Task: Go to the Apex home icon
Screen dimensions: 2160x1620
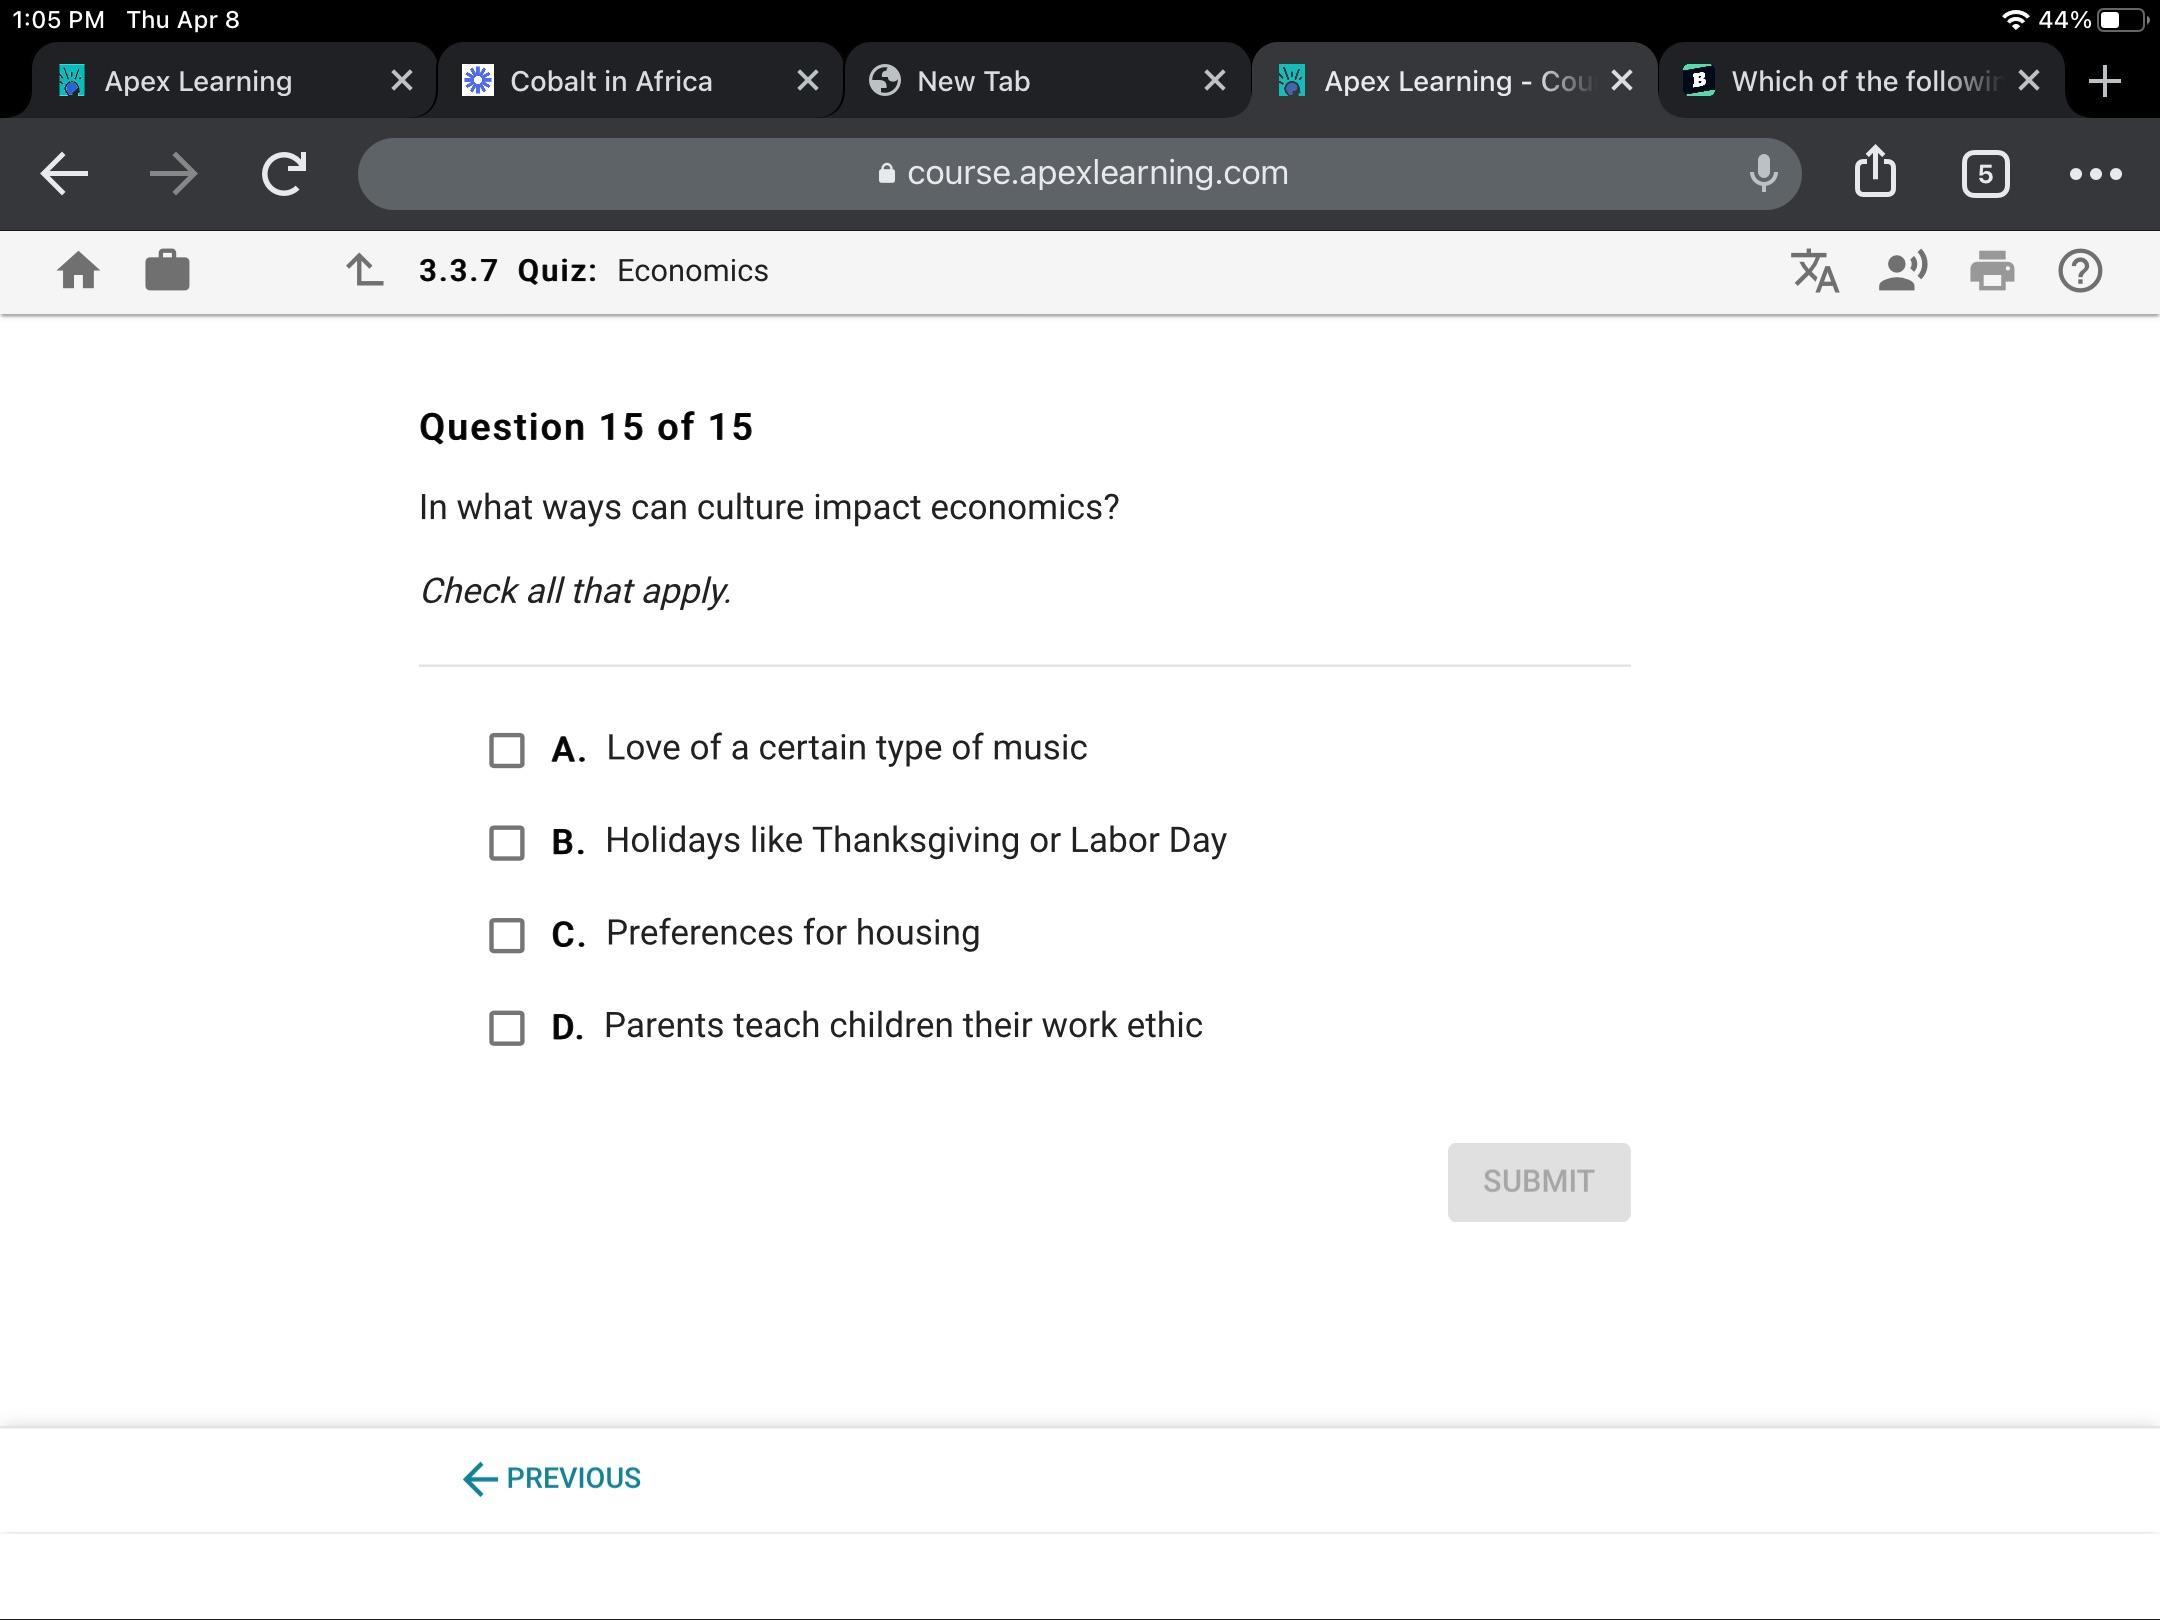Action: pyautogui.click(x=78, y=271)
